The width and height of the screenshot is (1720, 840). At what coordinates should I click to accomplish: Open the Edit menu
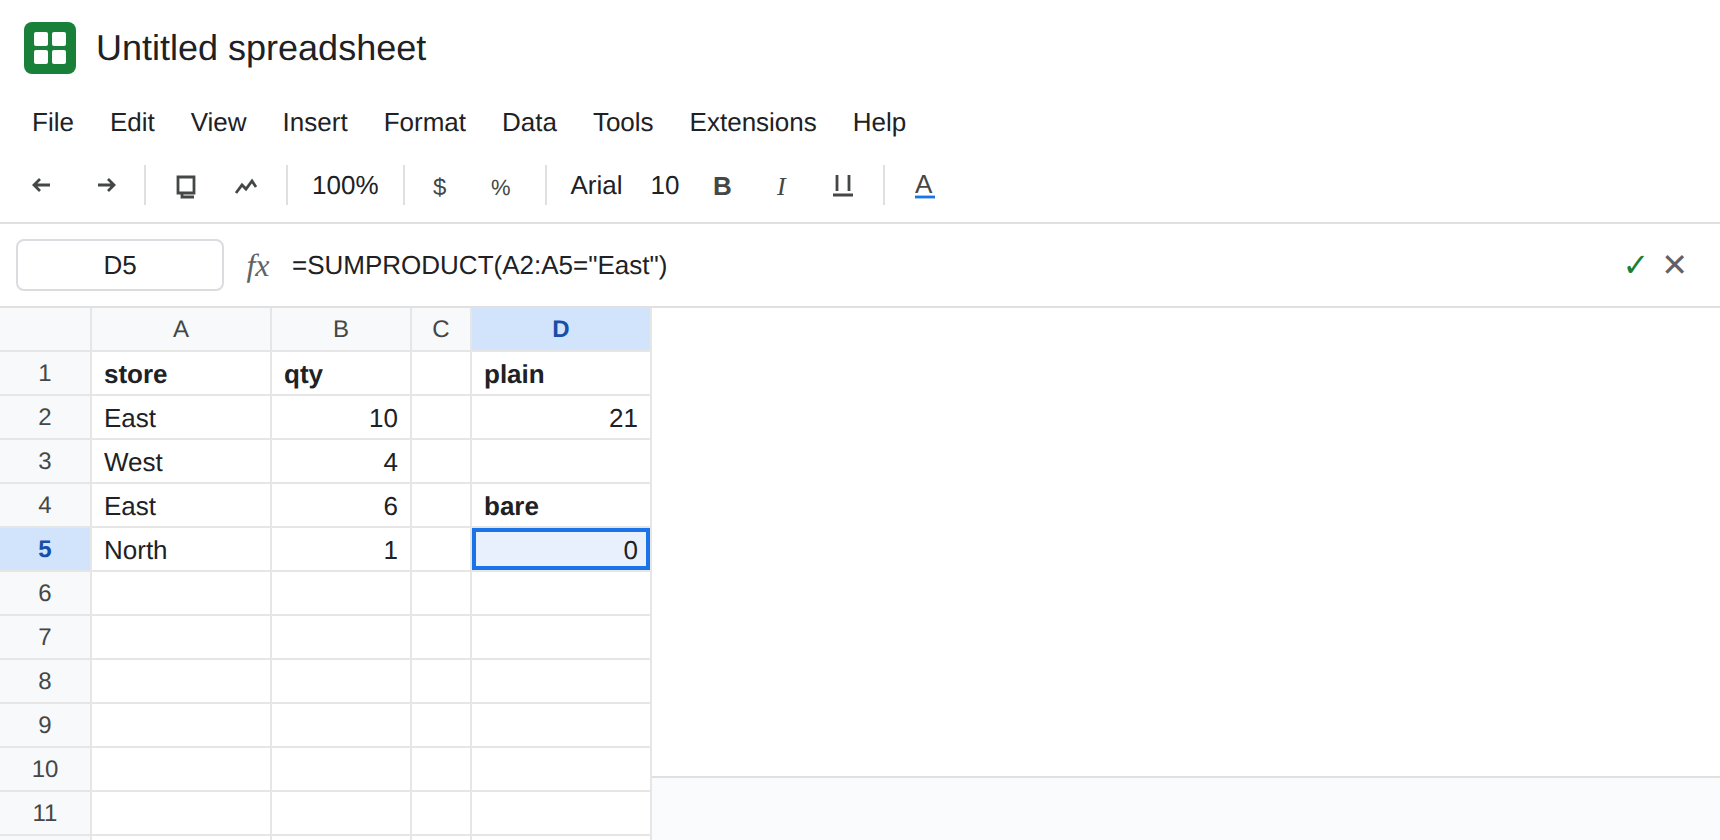(x=132, y=122)
